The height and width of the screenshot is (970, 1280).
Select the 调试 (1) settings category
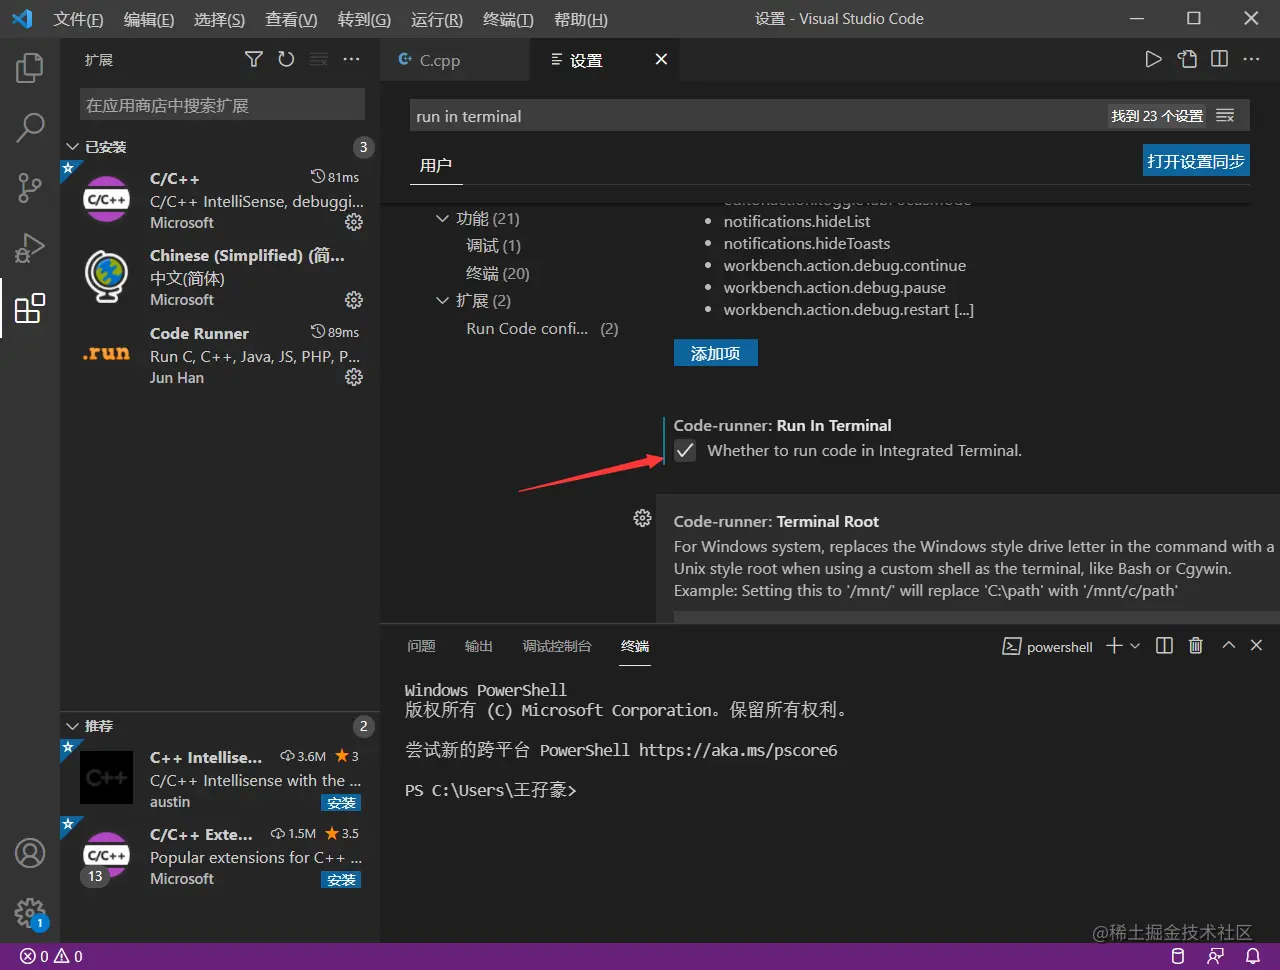(x=493, y=246)
